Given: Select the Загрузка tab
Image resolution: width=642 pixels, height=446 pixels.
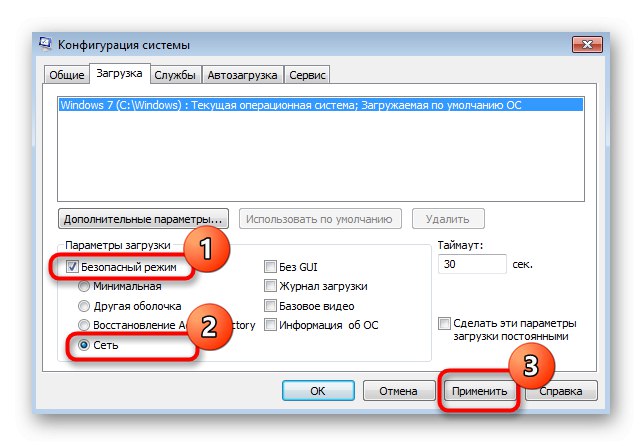Looking at the screenshot, I should click(119, 74).
